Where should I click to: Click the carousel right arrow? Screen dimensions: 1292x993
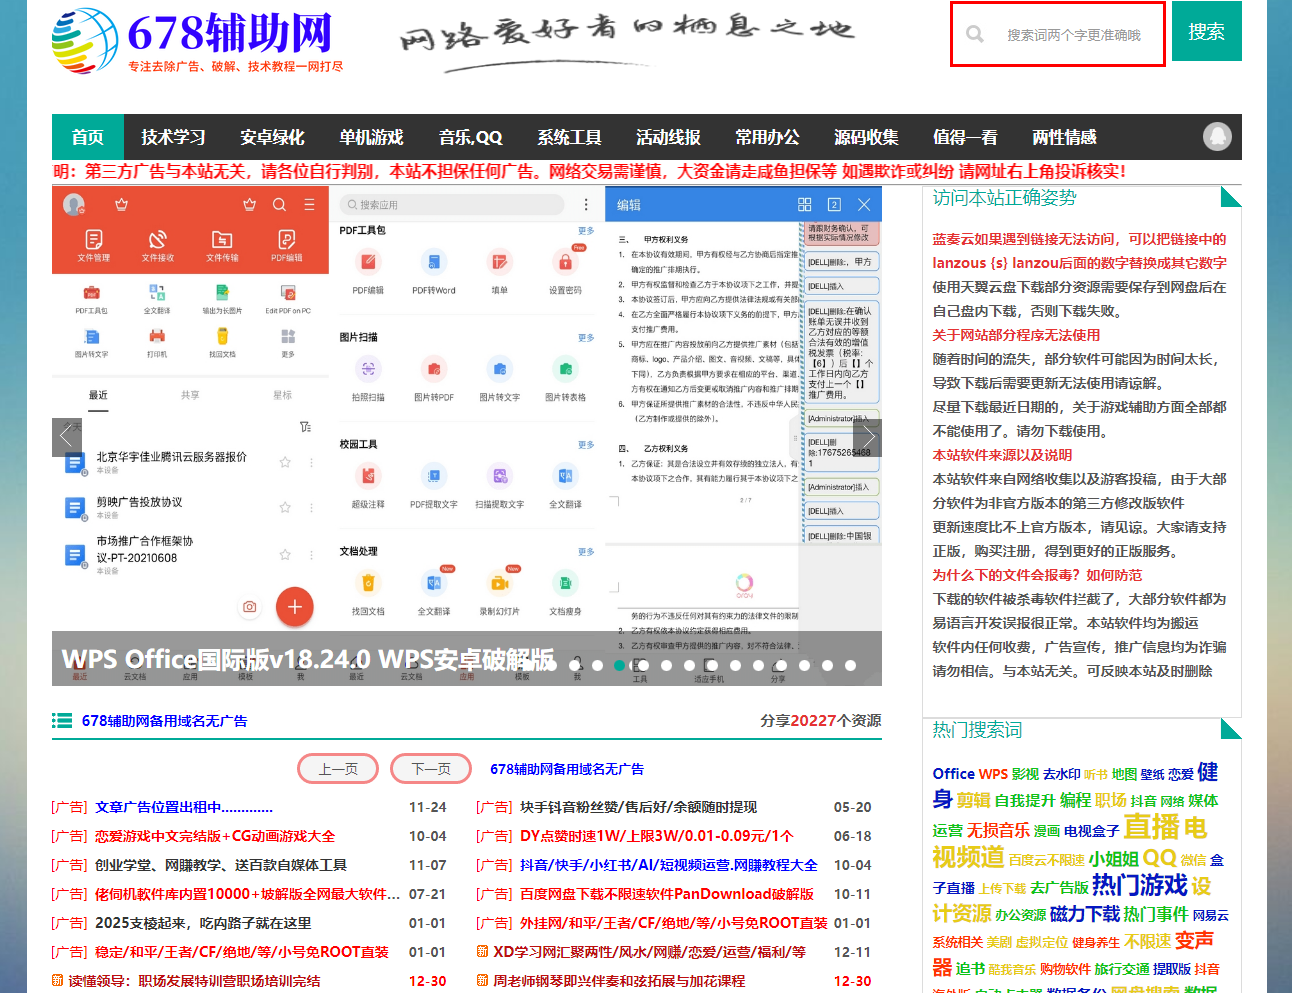coord(868,436)
